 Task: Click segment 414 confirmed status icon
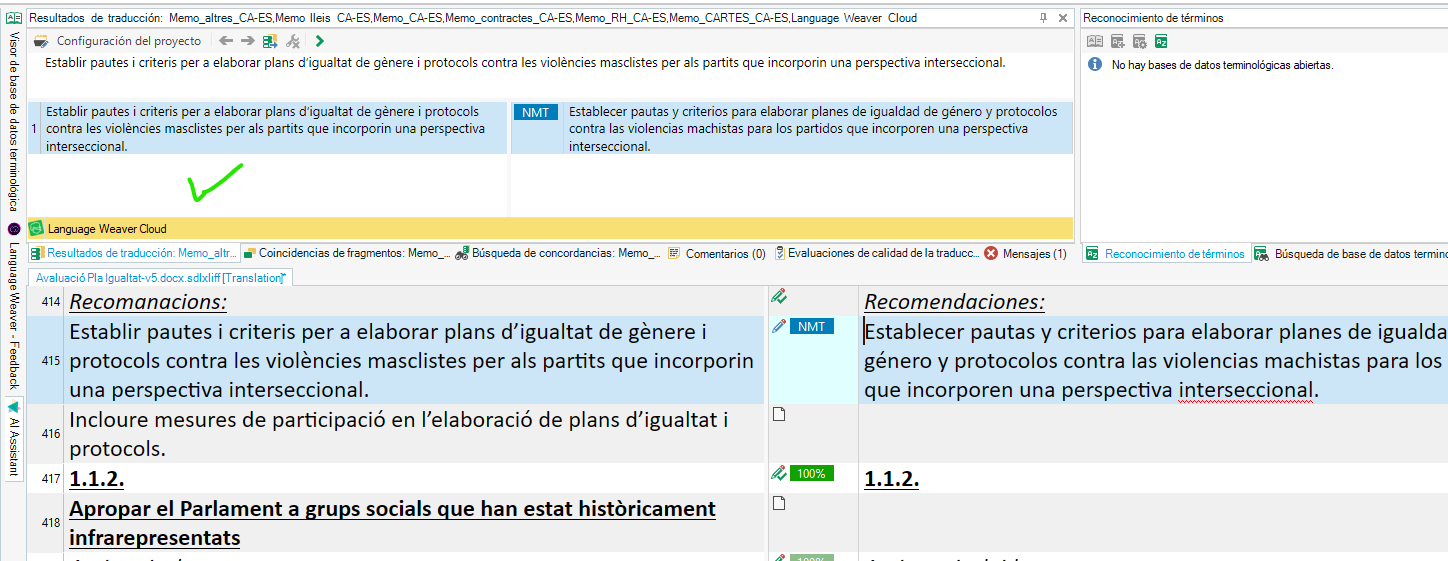click(x=779, y=296)
